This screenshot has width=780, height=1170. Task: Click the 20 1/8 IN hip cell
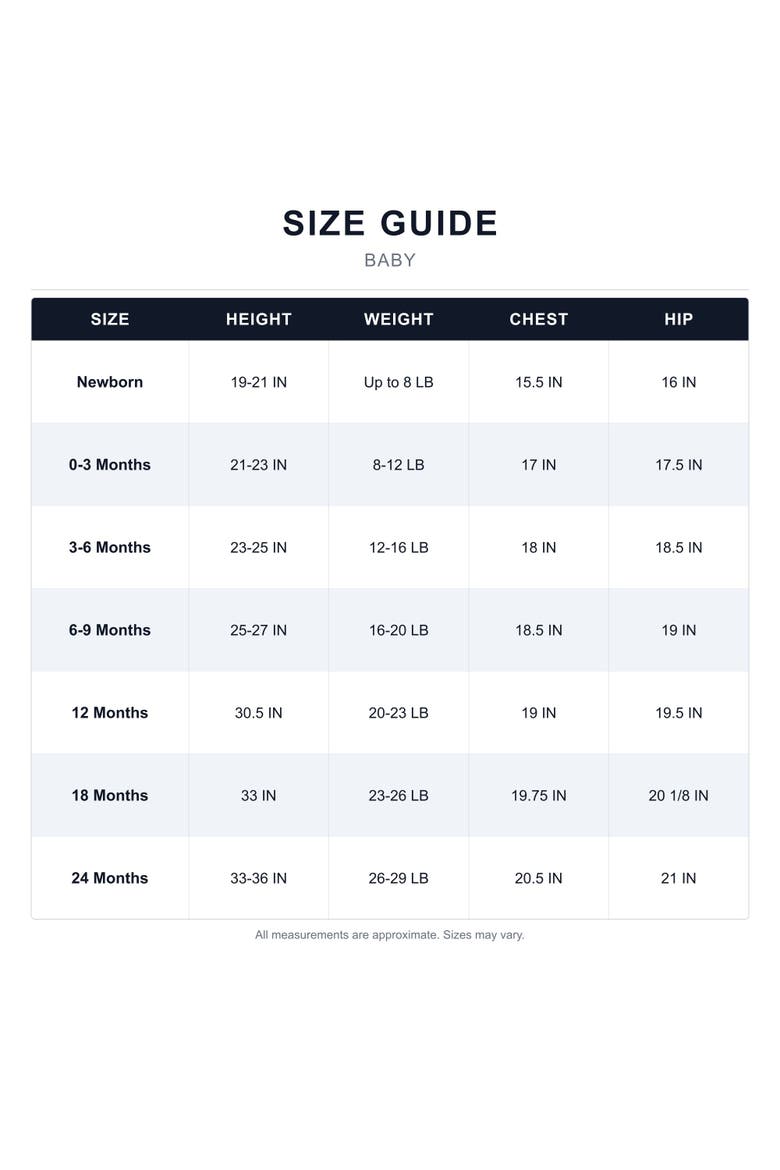[x=678, y=796]
